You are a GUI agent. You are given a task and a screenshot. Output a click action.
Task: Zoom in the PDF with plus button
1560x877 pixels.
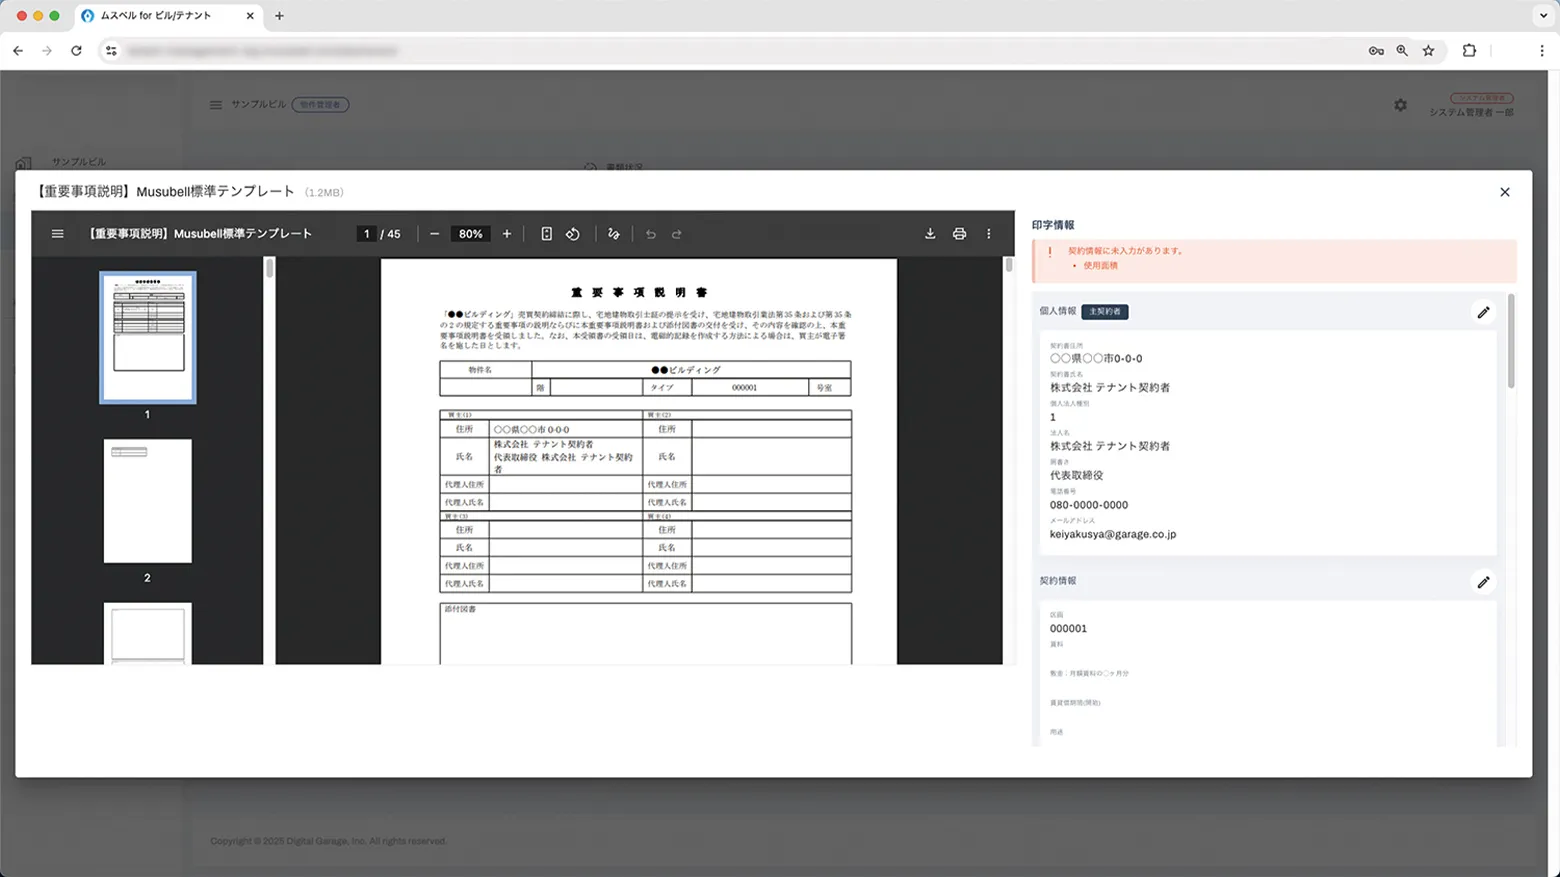point(507,234)
